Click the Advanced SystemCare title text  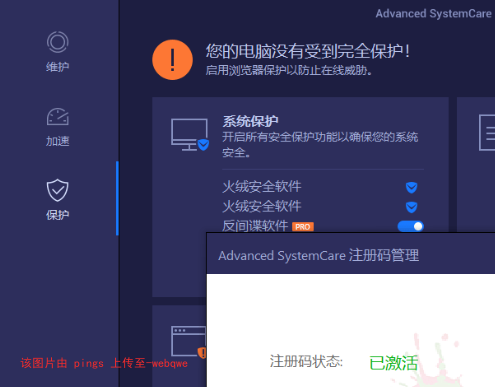click(x=433, y=14)
